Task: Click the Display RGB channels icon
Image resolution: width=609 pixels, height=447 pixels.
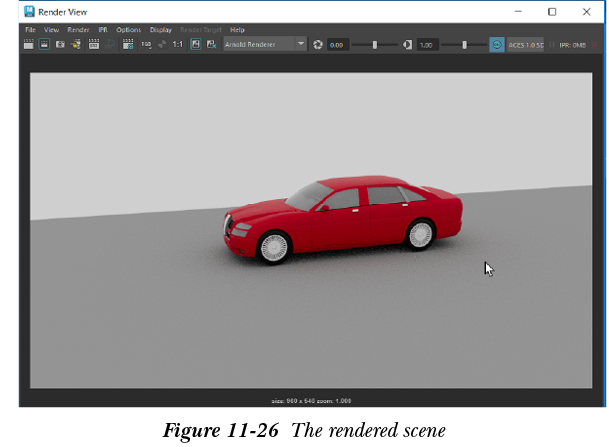Action: (145, 45)
